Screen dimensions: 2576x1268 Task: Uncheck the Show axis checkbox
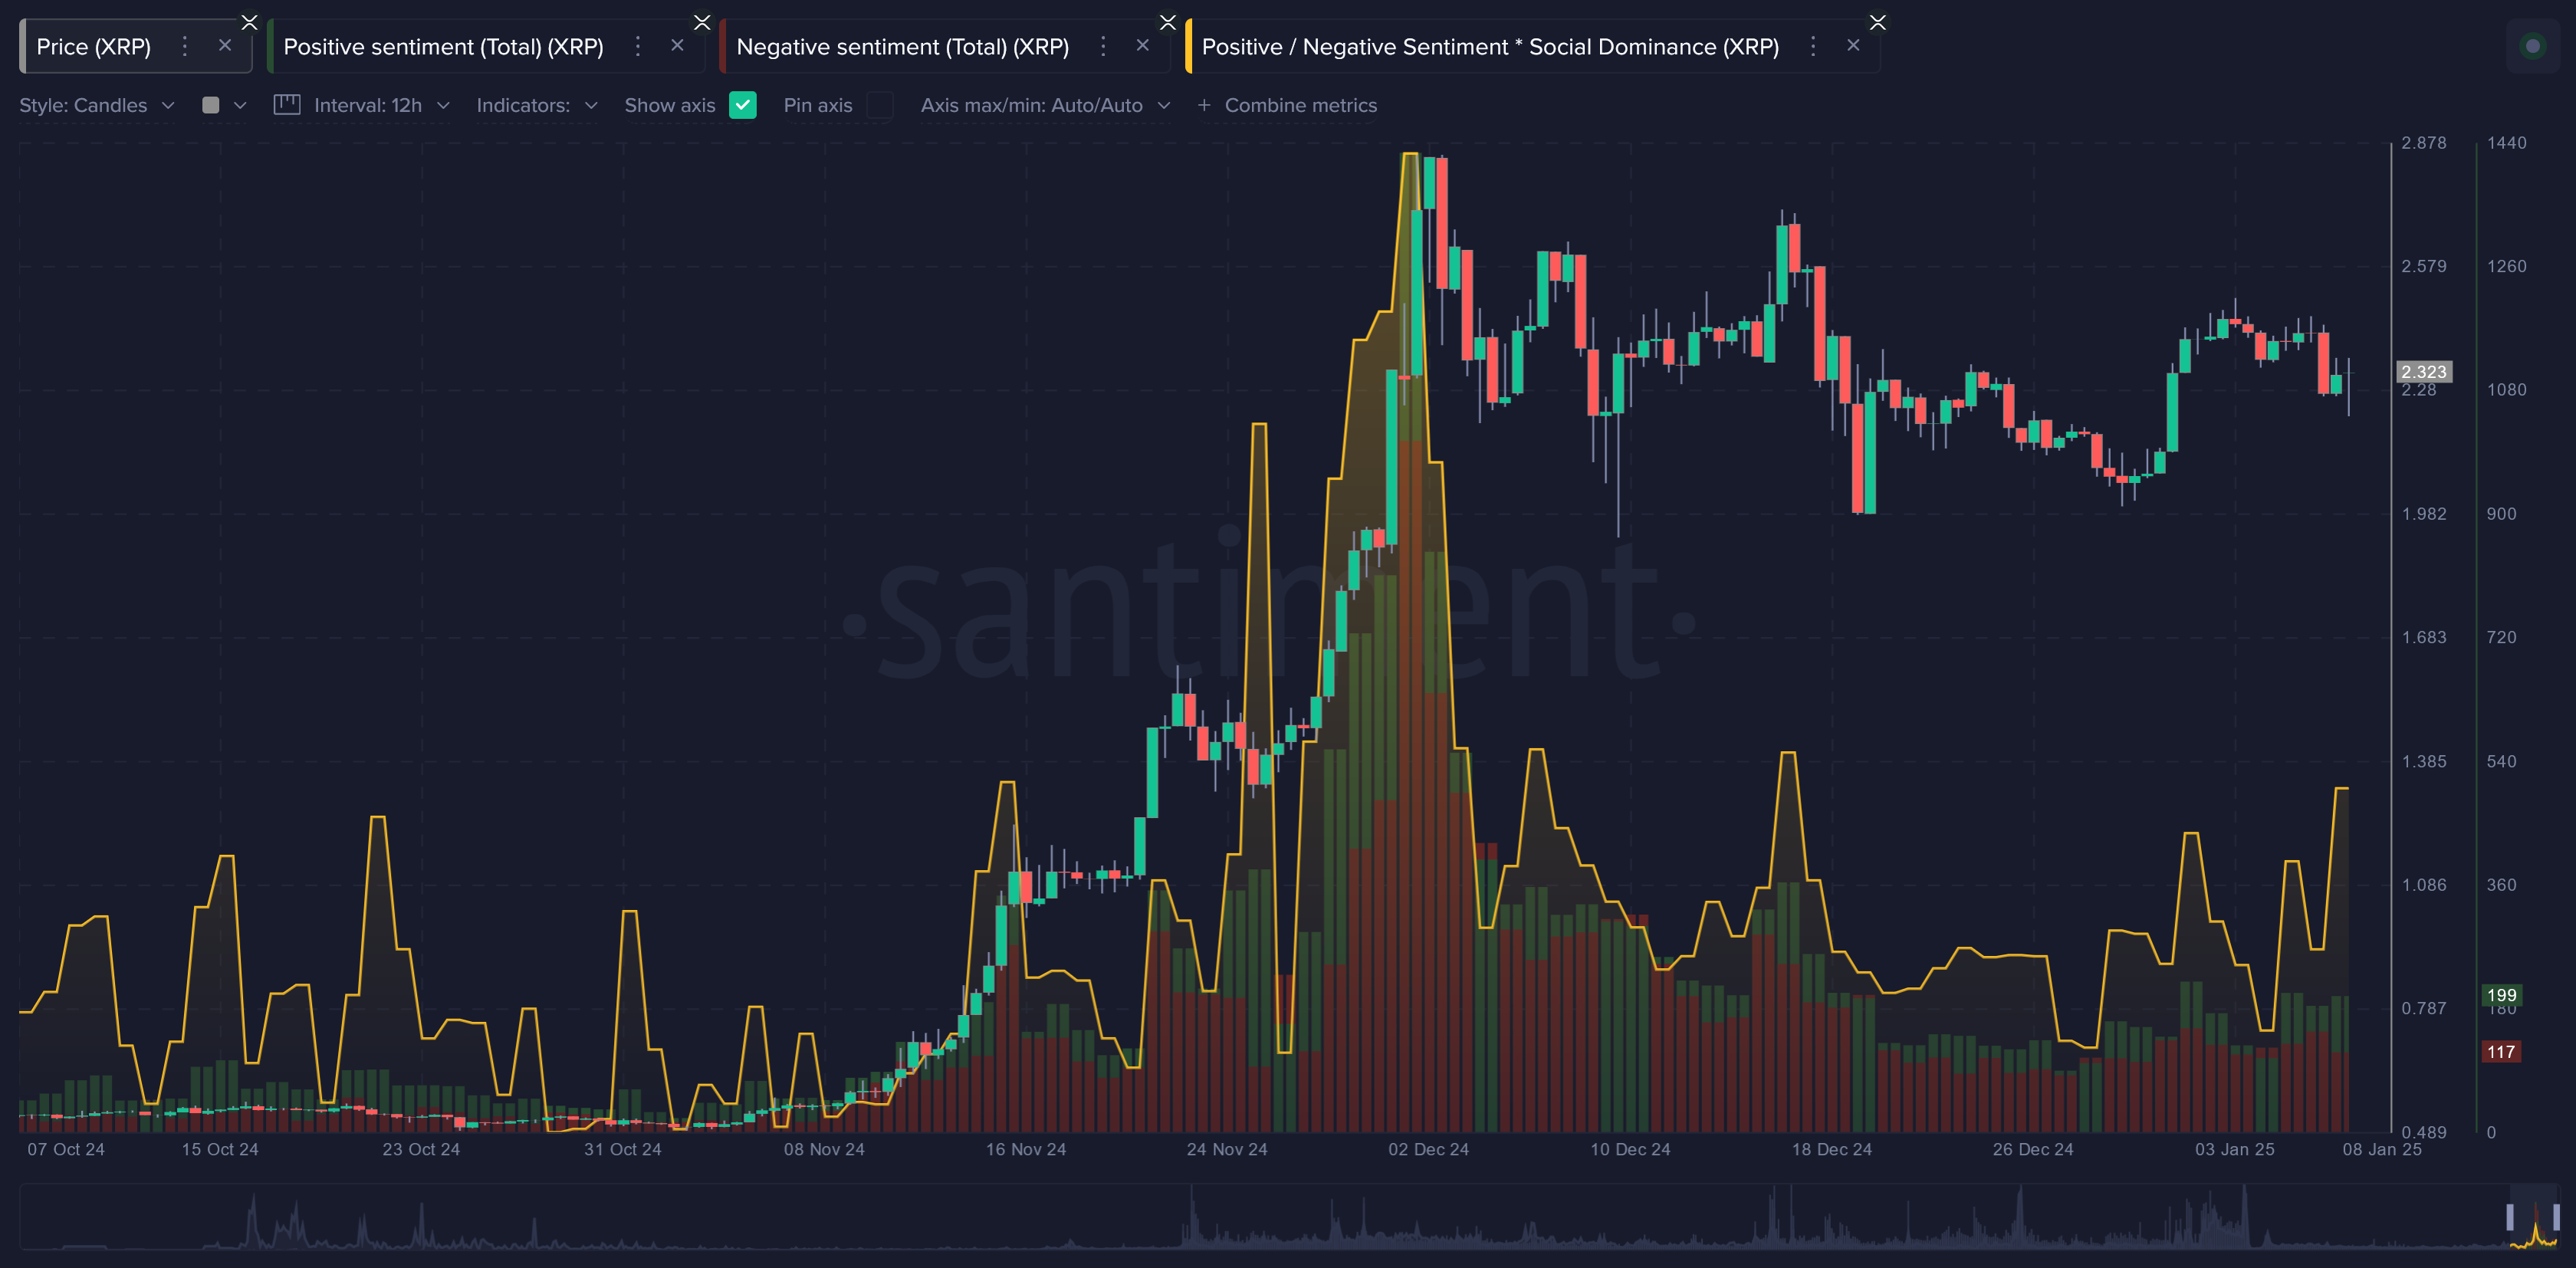(743, 105)
